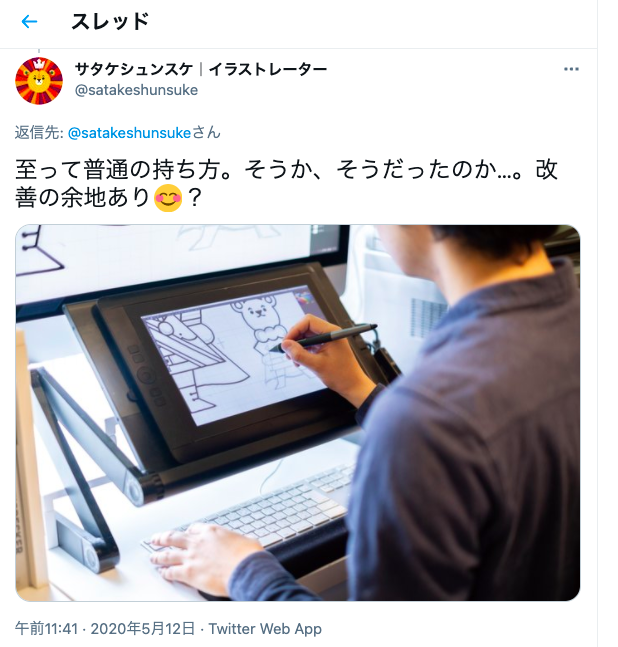
Task: Open the tweet's three-dot more menu
Action: (571, 69)
